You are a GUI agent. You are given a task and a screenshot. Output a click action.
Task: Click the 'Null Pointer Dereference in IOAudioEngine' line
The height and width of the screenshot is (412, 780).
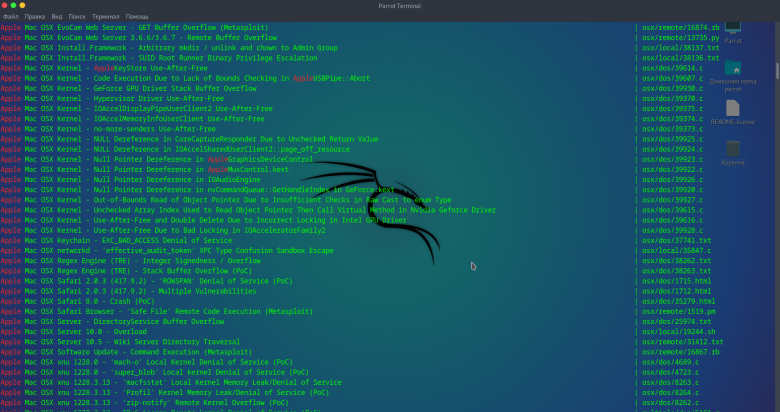(130, 180)
